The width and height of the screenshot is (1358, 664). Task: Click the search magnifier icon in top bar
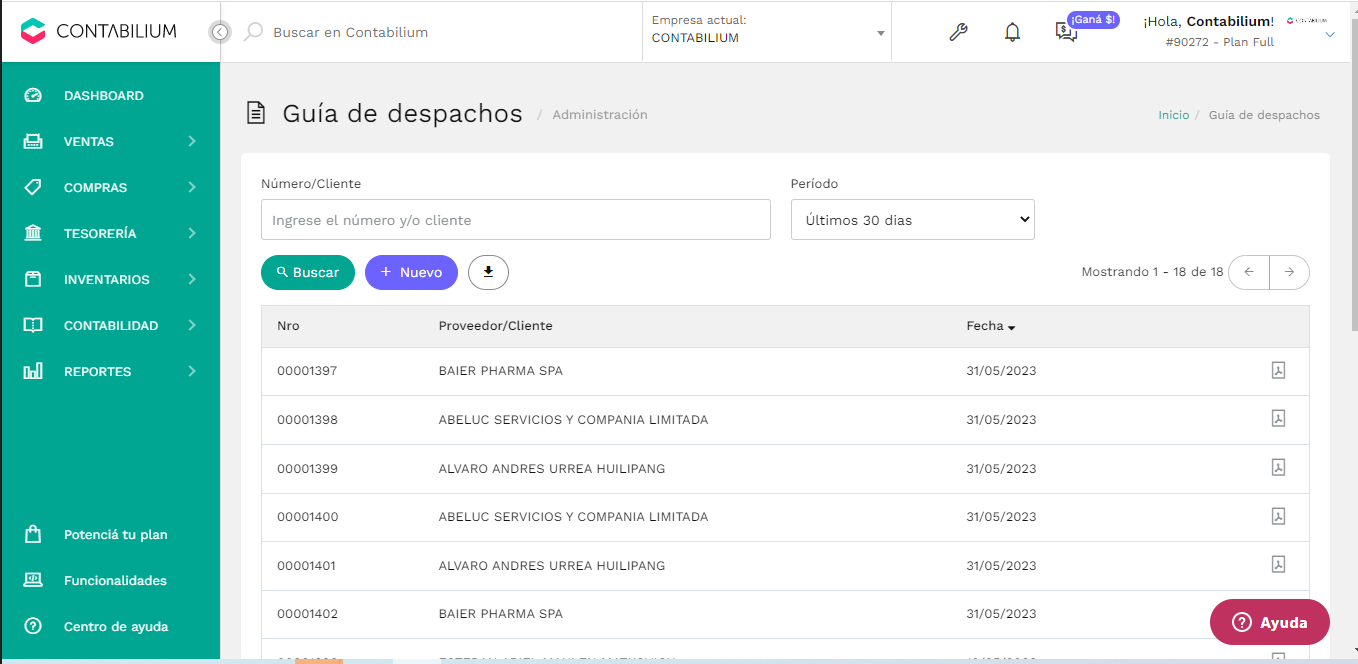pos(254,32)
